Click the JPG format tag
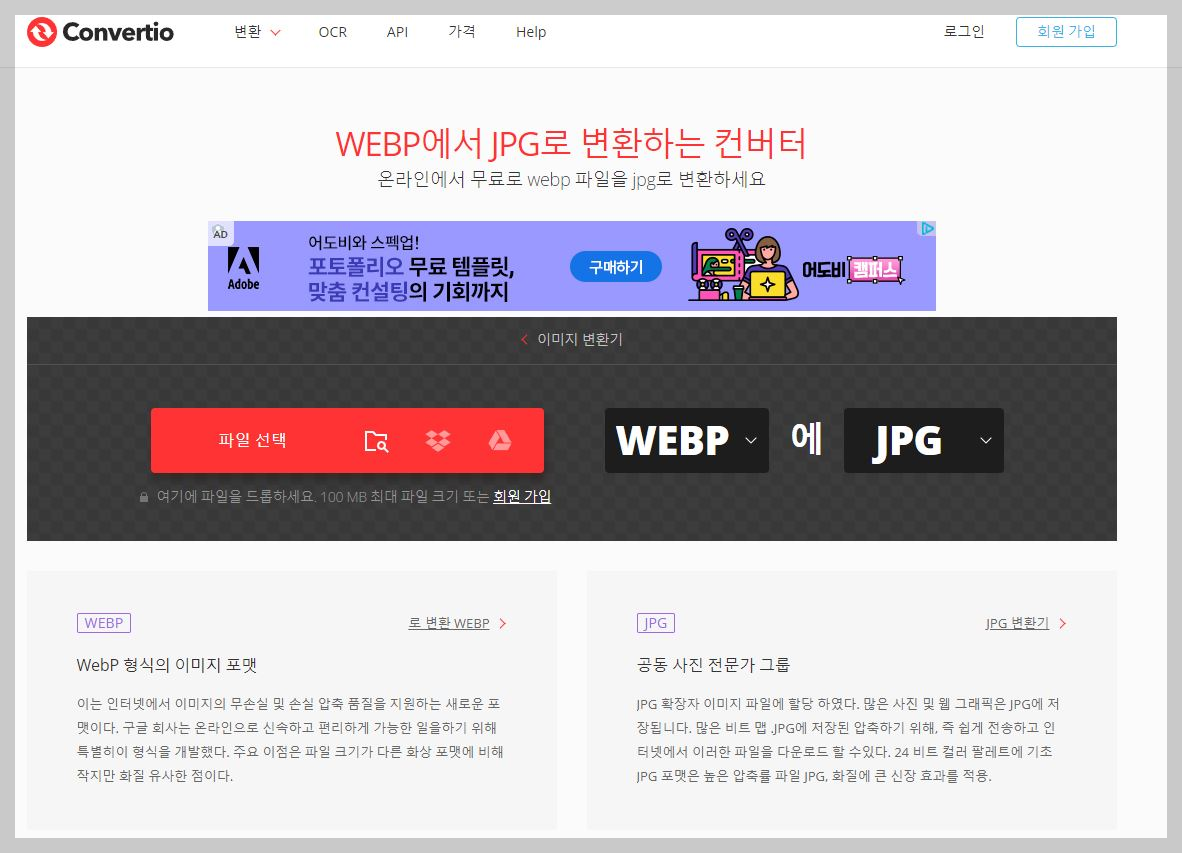1182x853 pixels. click(x=655, y=623)
